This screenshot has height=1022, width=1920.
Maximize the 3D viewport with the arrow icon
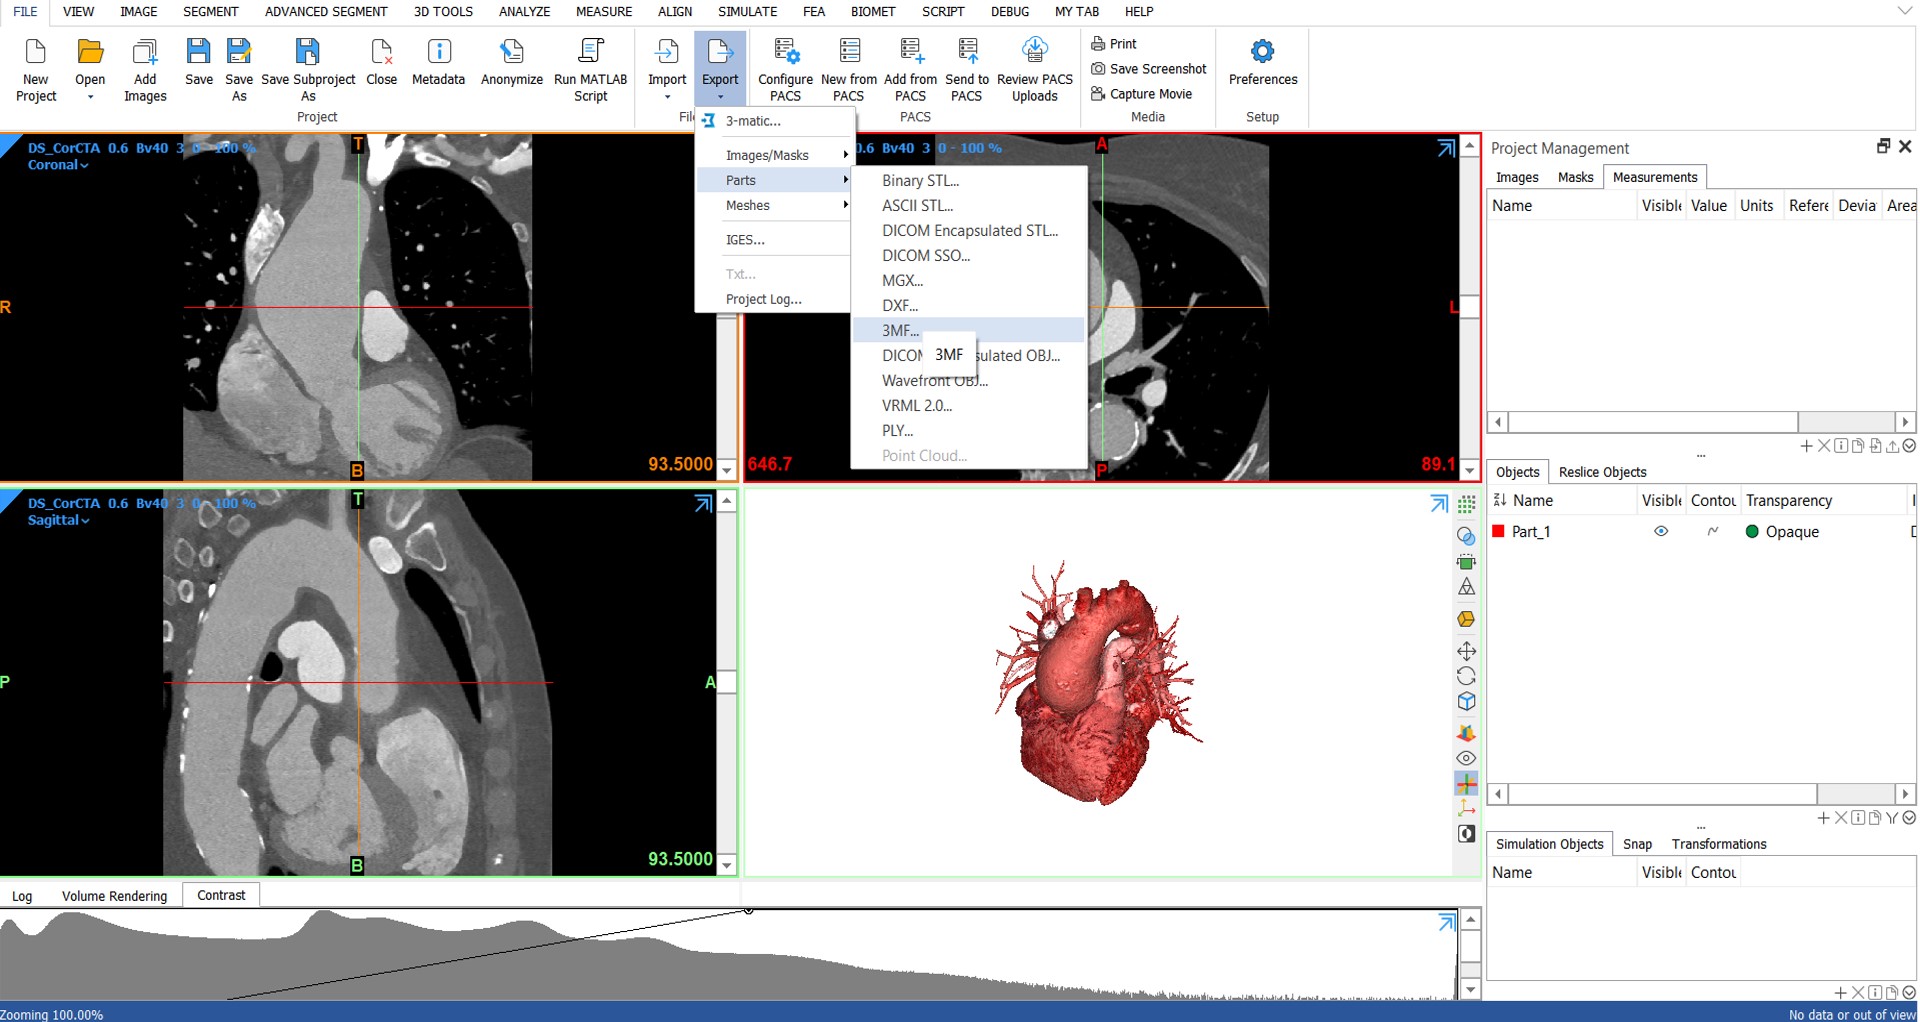tap(1439, 504)
